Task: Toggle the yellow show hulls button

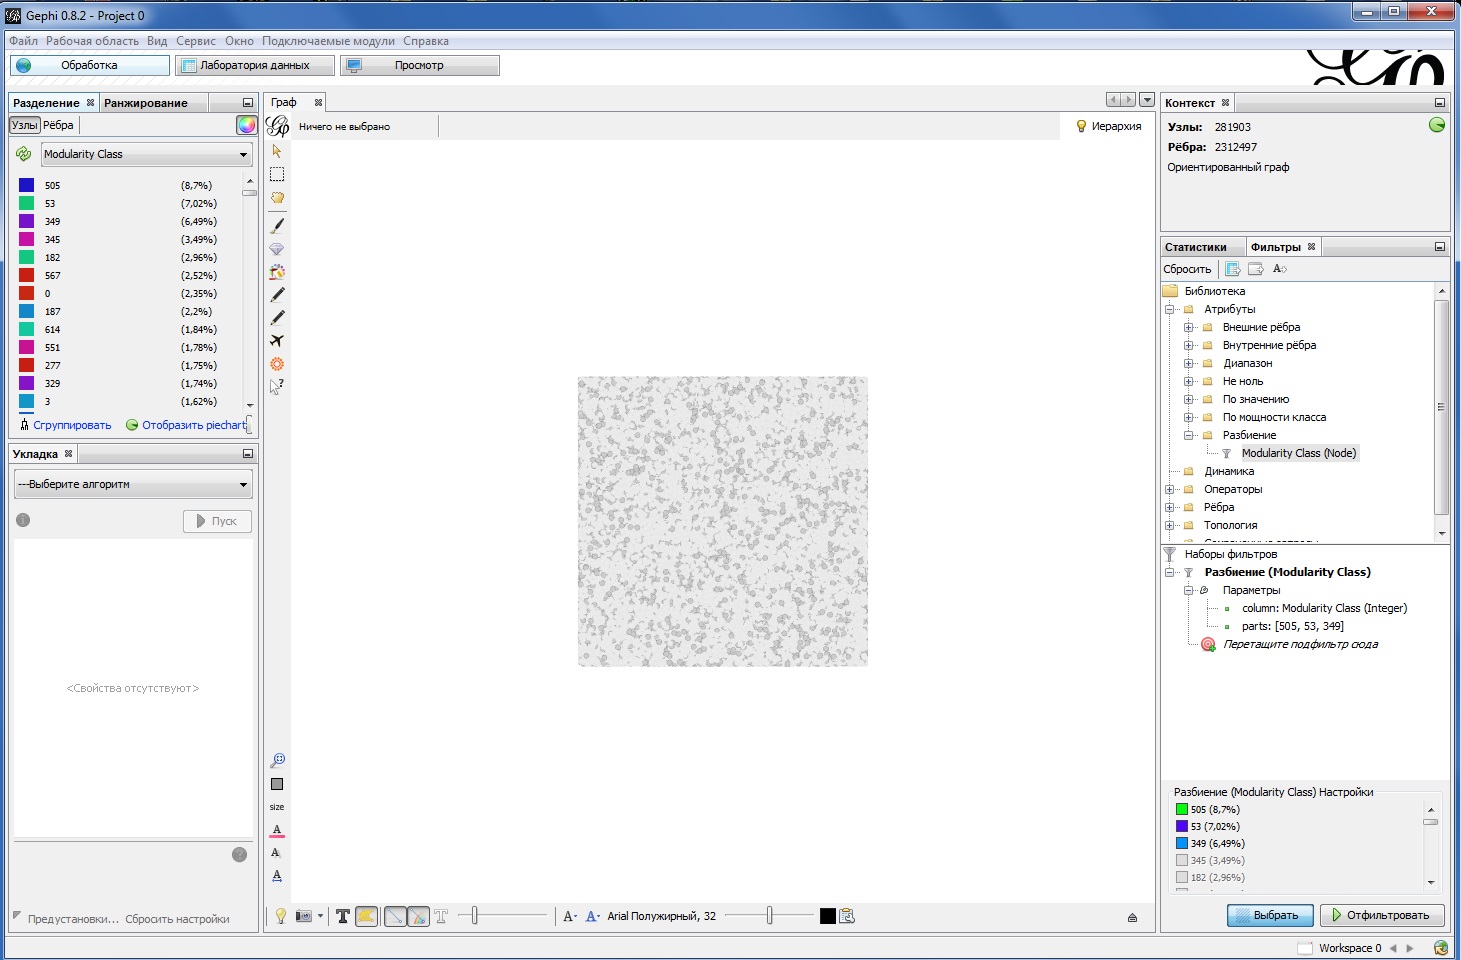Action: (367, 916)
